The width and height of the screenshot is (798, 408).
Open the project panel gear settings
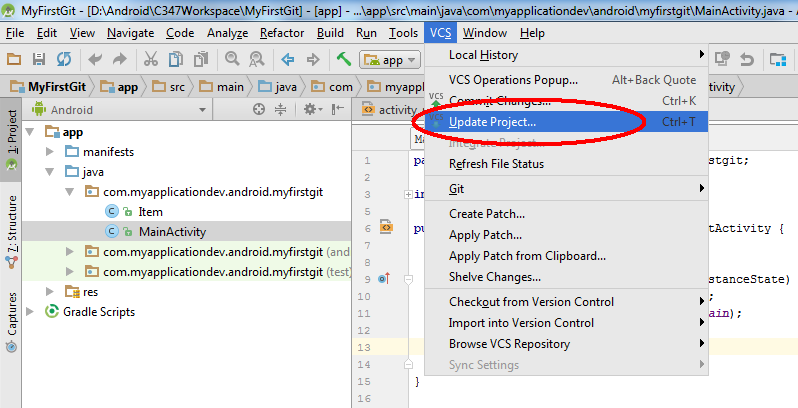[x=311, y=110]
